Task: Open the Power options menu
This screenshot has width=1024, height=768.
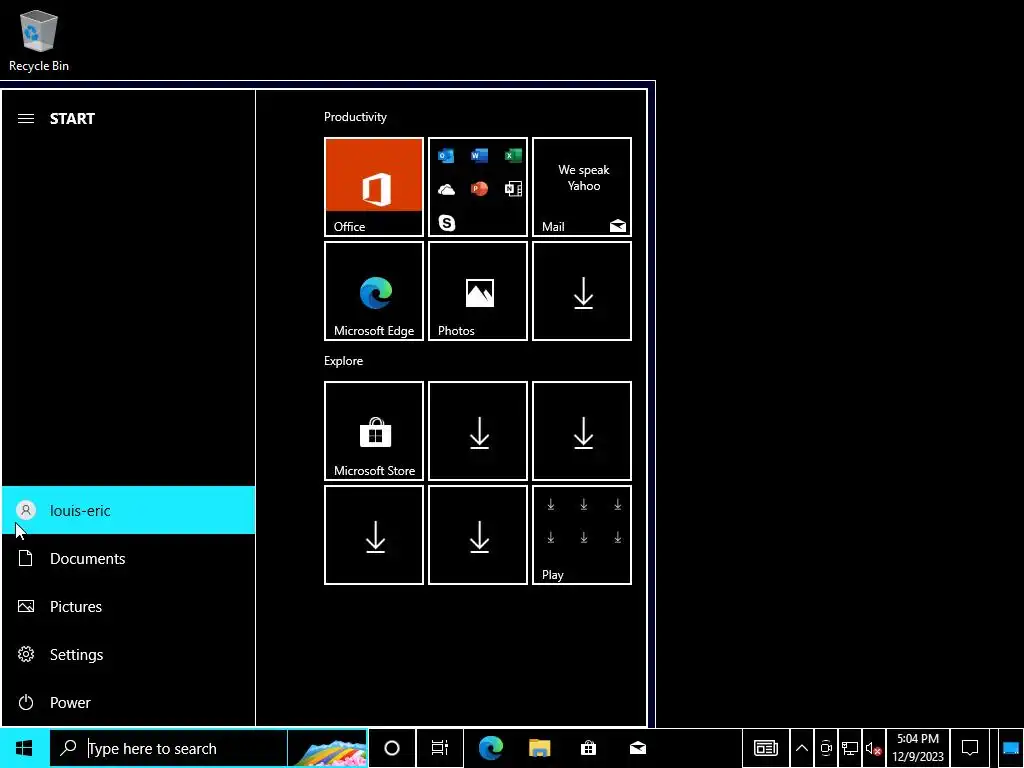Action: click(x=128, y=702)
